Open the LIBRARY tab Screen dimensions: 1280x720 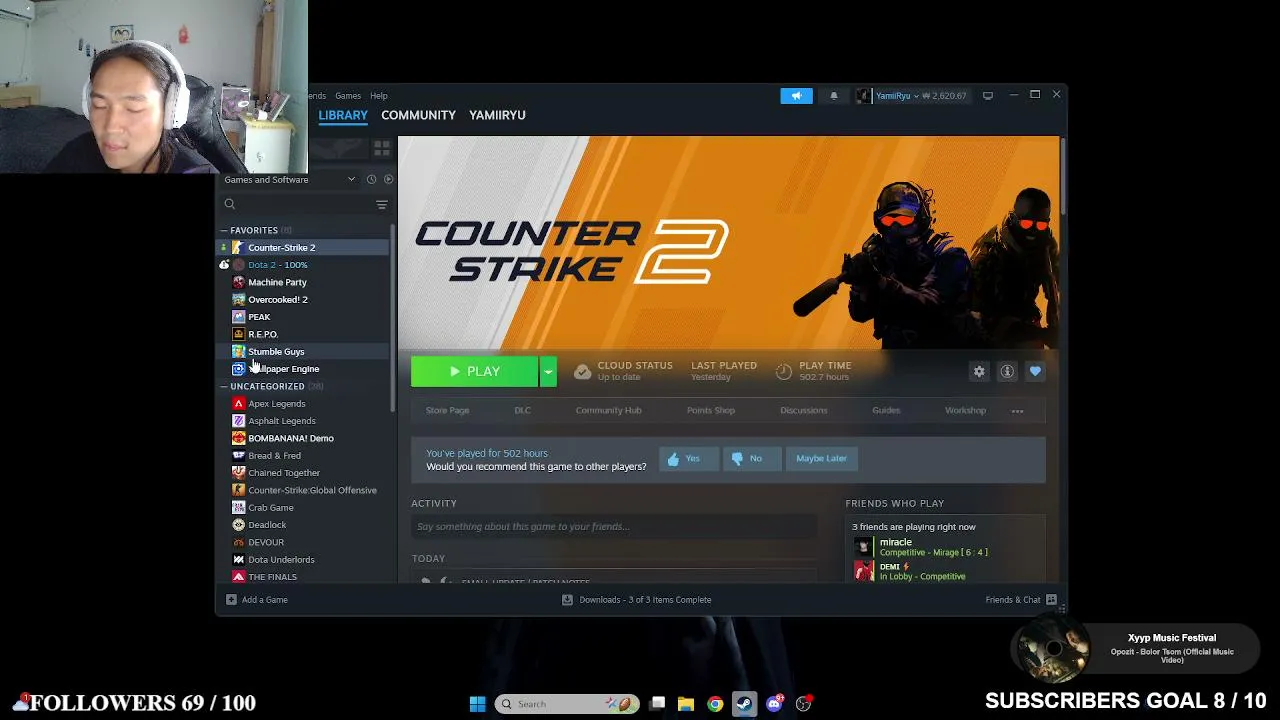[343, 115]
